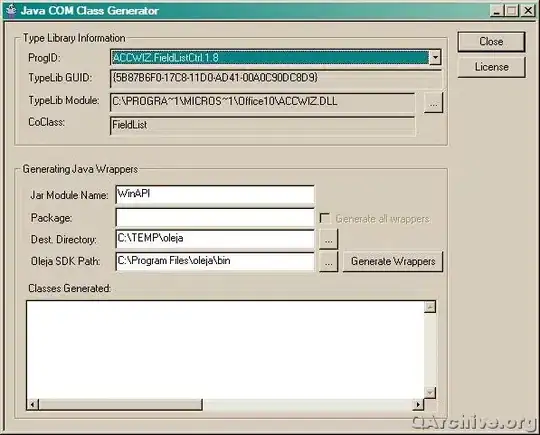Browse for Oleja SDK path
This screenshot has width=540, height=435.
click(329, 262)
